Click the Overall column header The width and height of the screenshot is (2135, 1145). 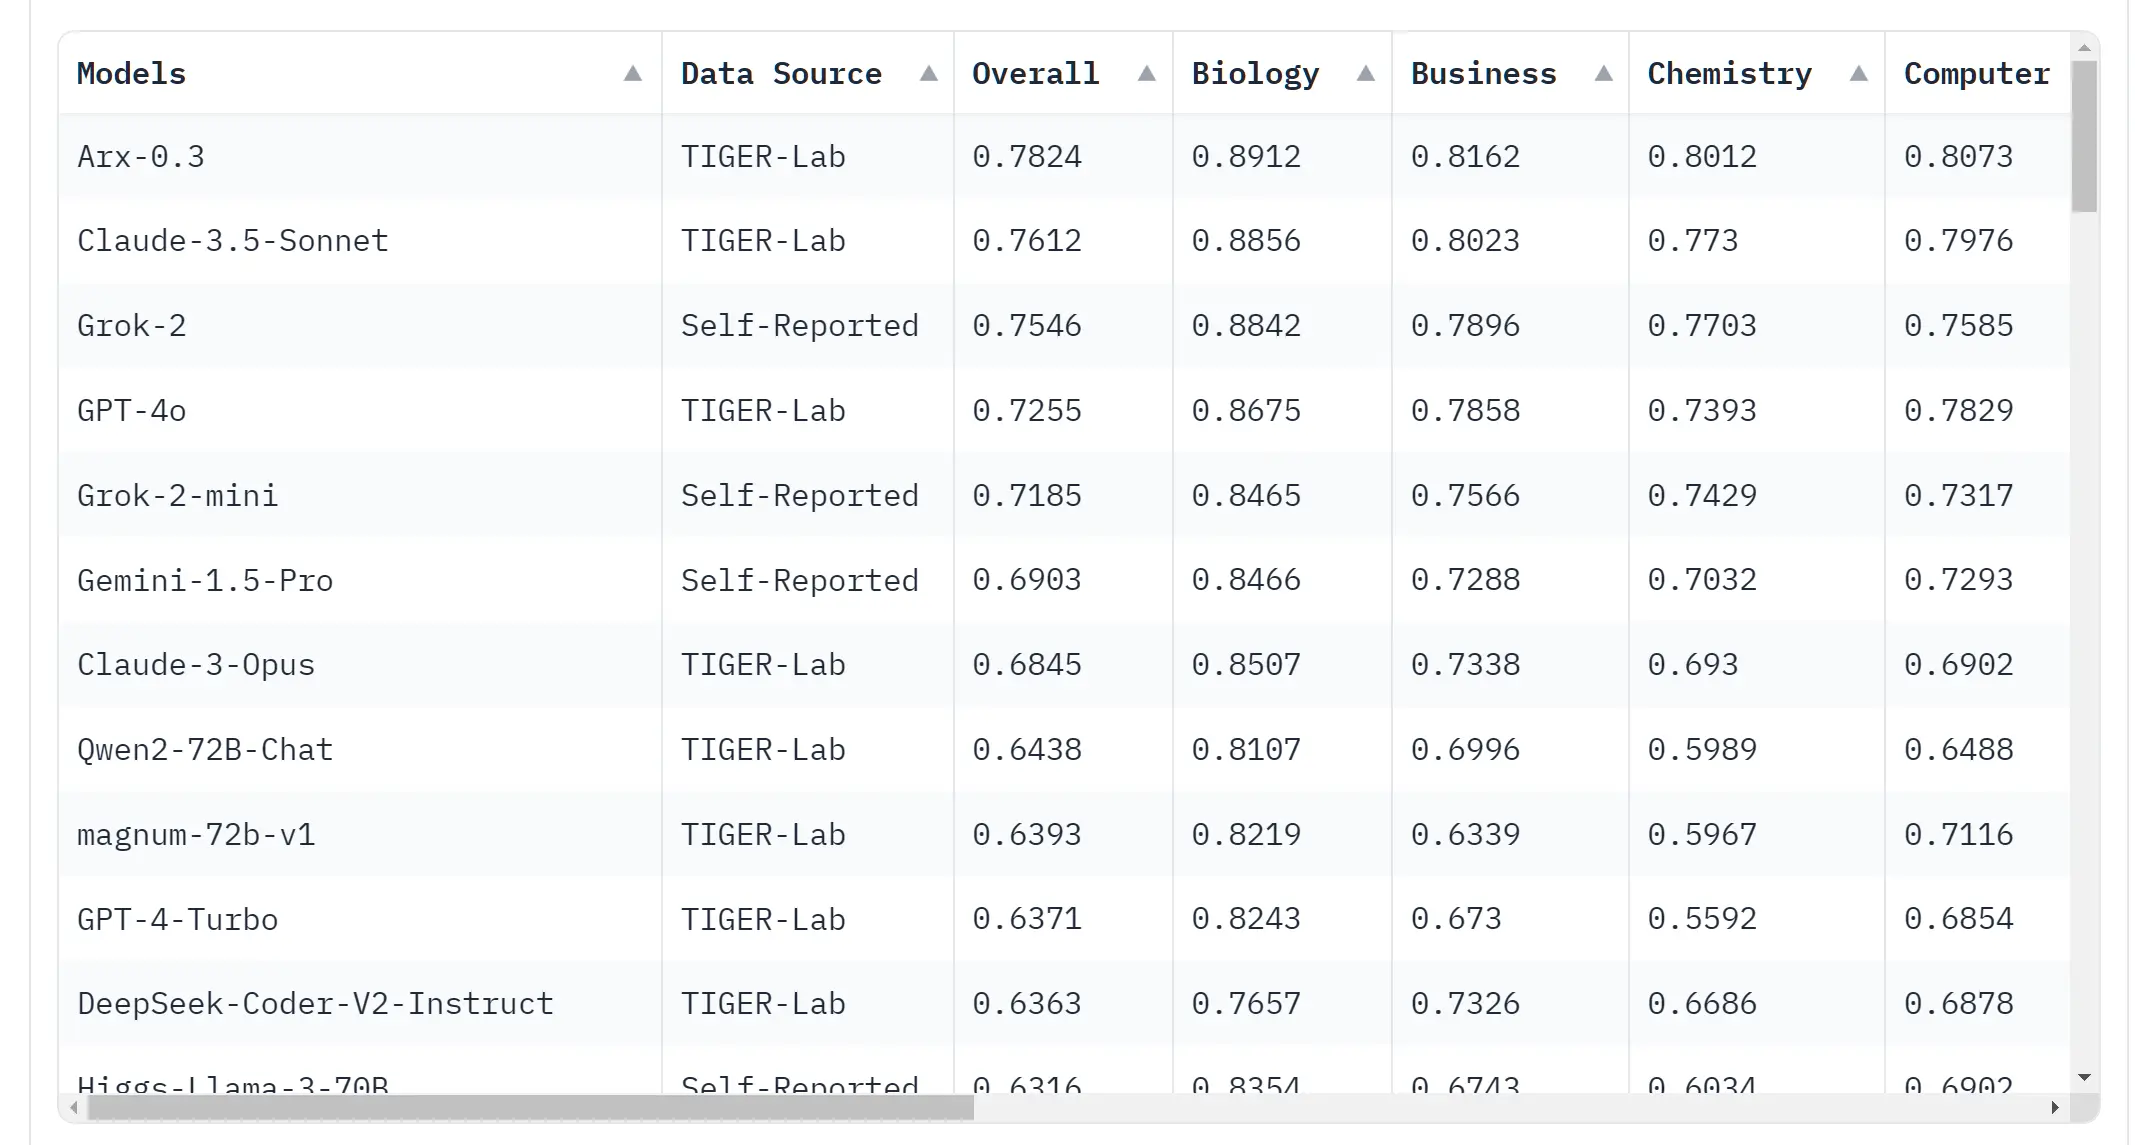pyautogui.click(x=1064, y=73)
